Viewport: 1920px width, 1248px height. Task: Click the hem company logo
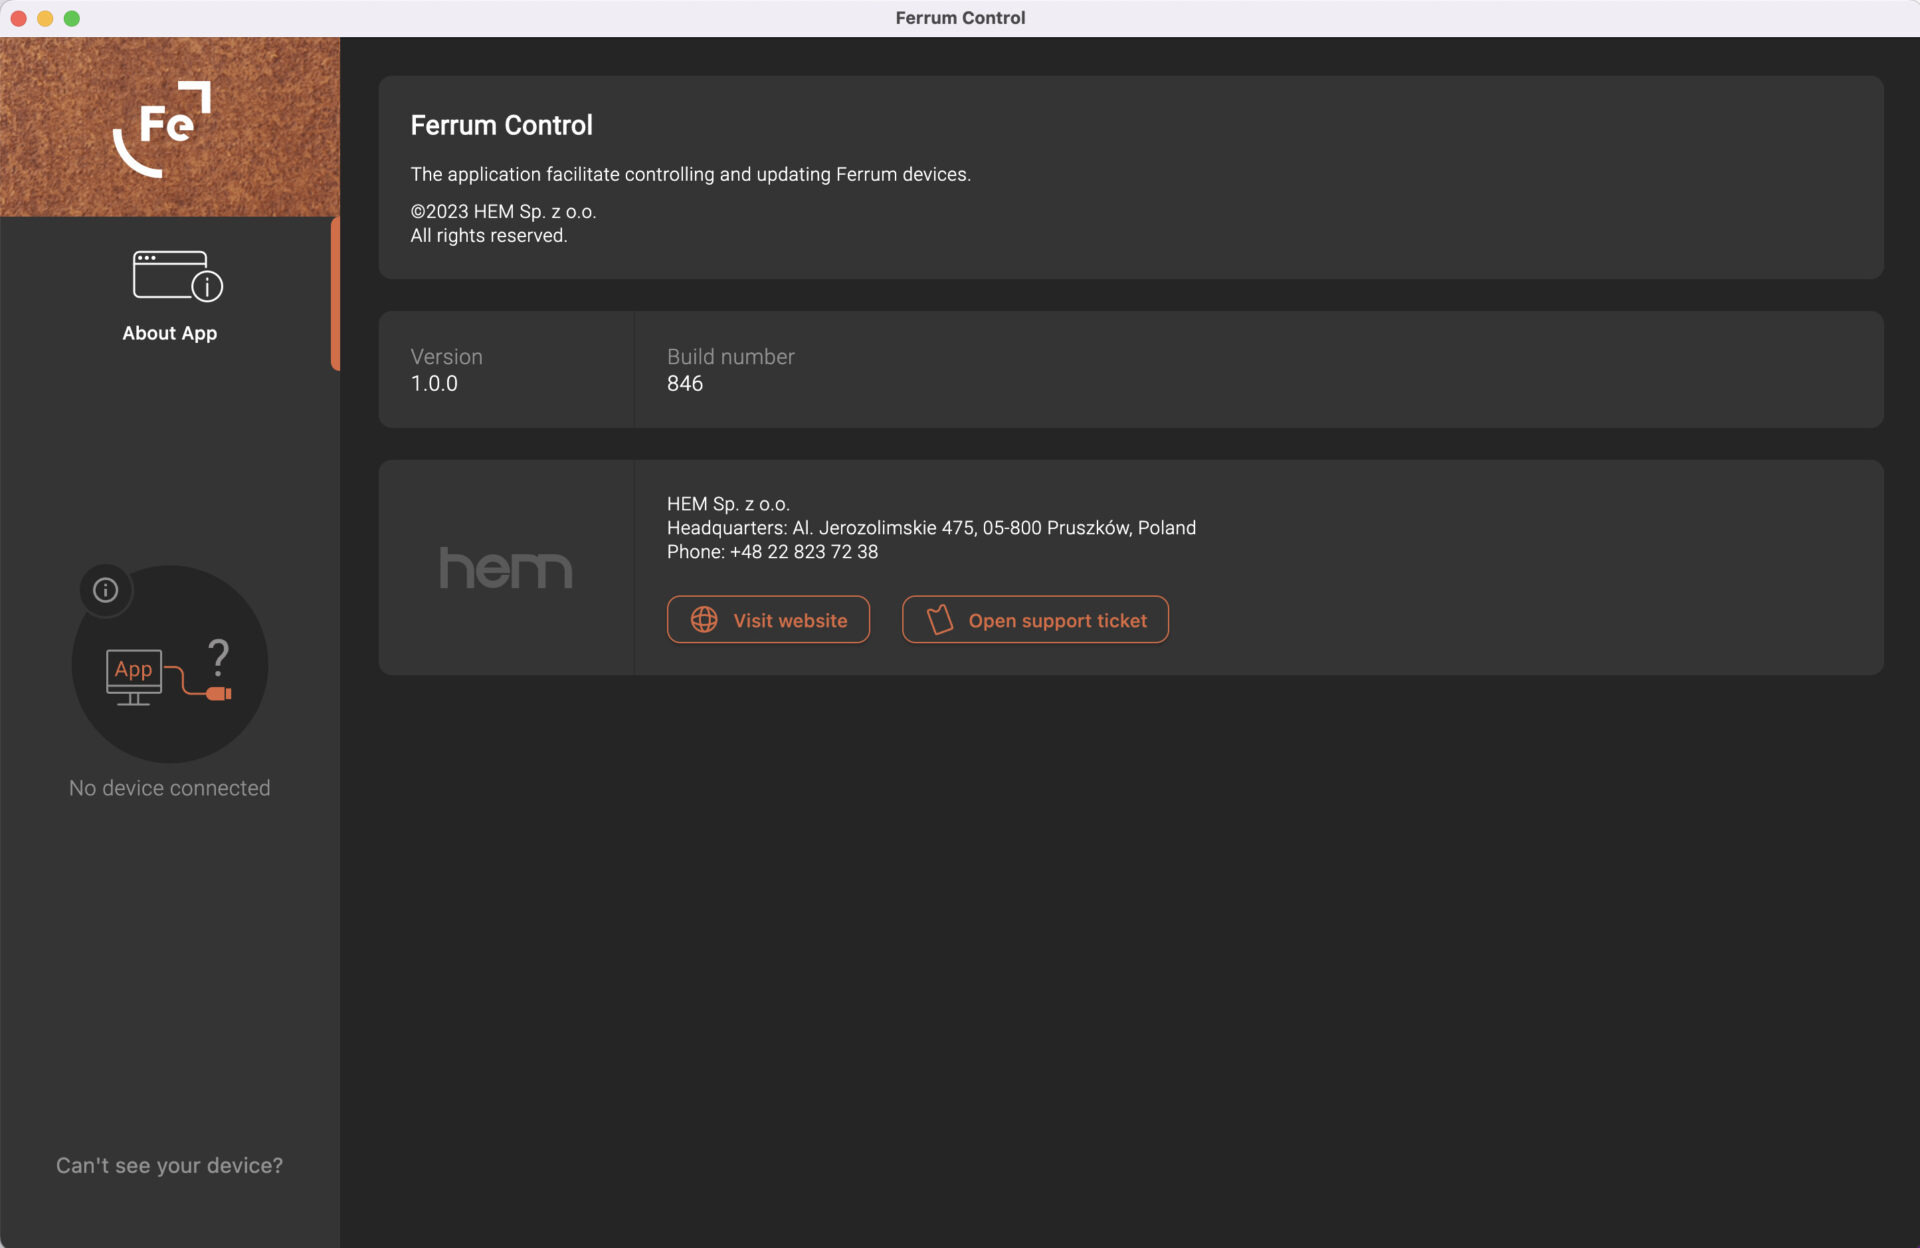tap(505, 568)
